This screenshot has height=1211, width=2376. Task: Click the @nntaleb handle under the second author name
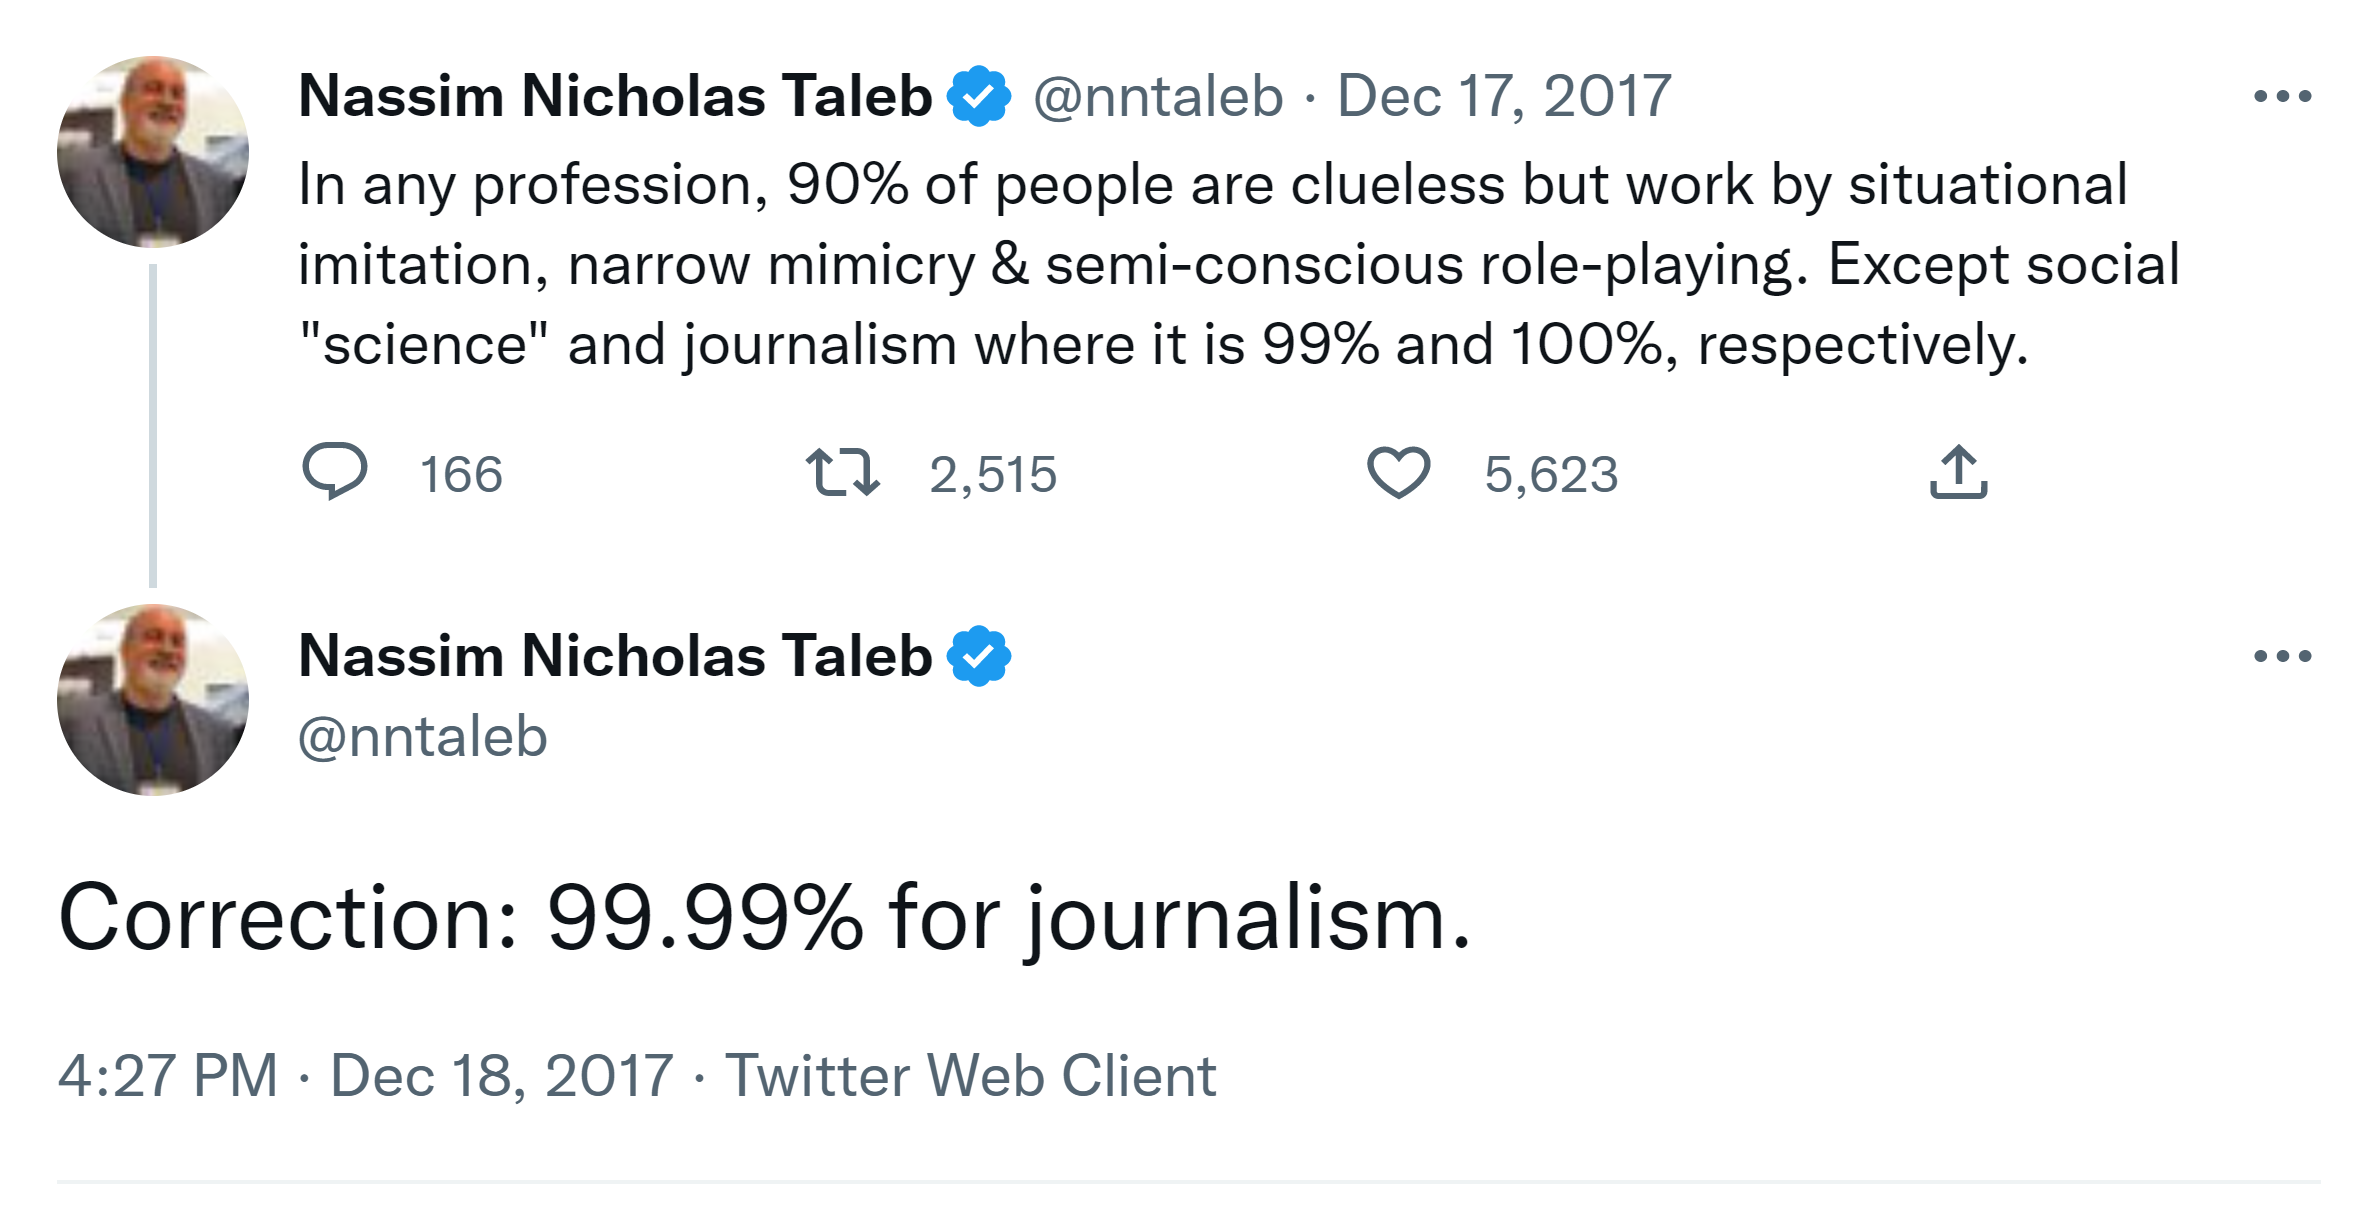pyautogui.click(x=423, y=737)
